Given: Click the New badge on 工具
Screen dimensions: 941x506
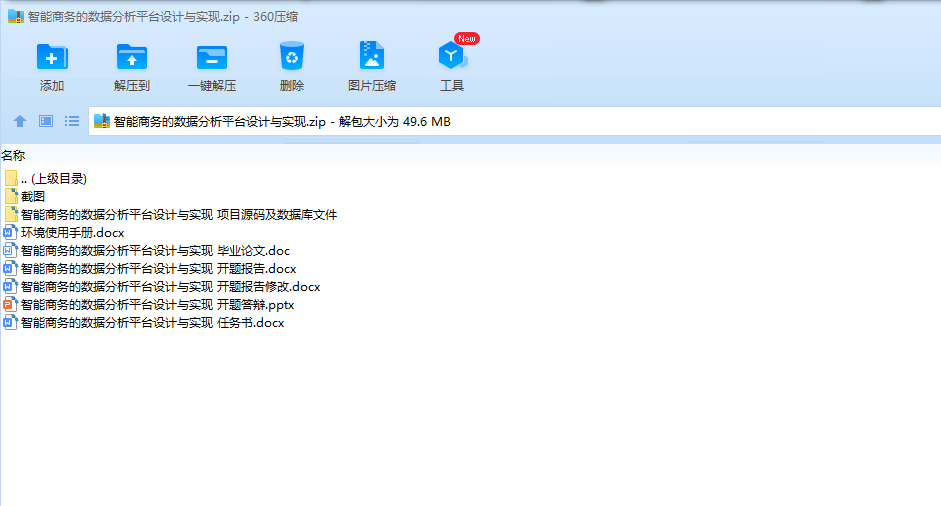Looking at the screenshot, I should (466, 38).
